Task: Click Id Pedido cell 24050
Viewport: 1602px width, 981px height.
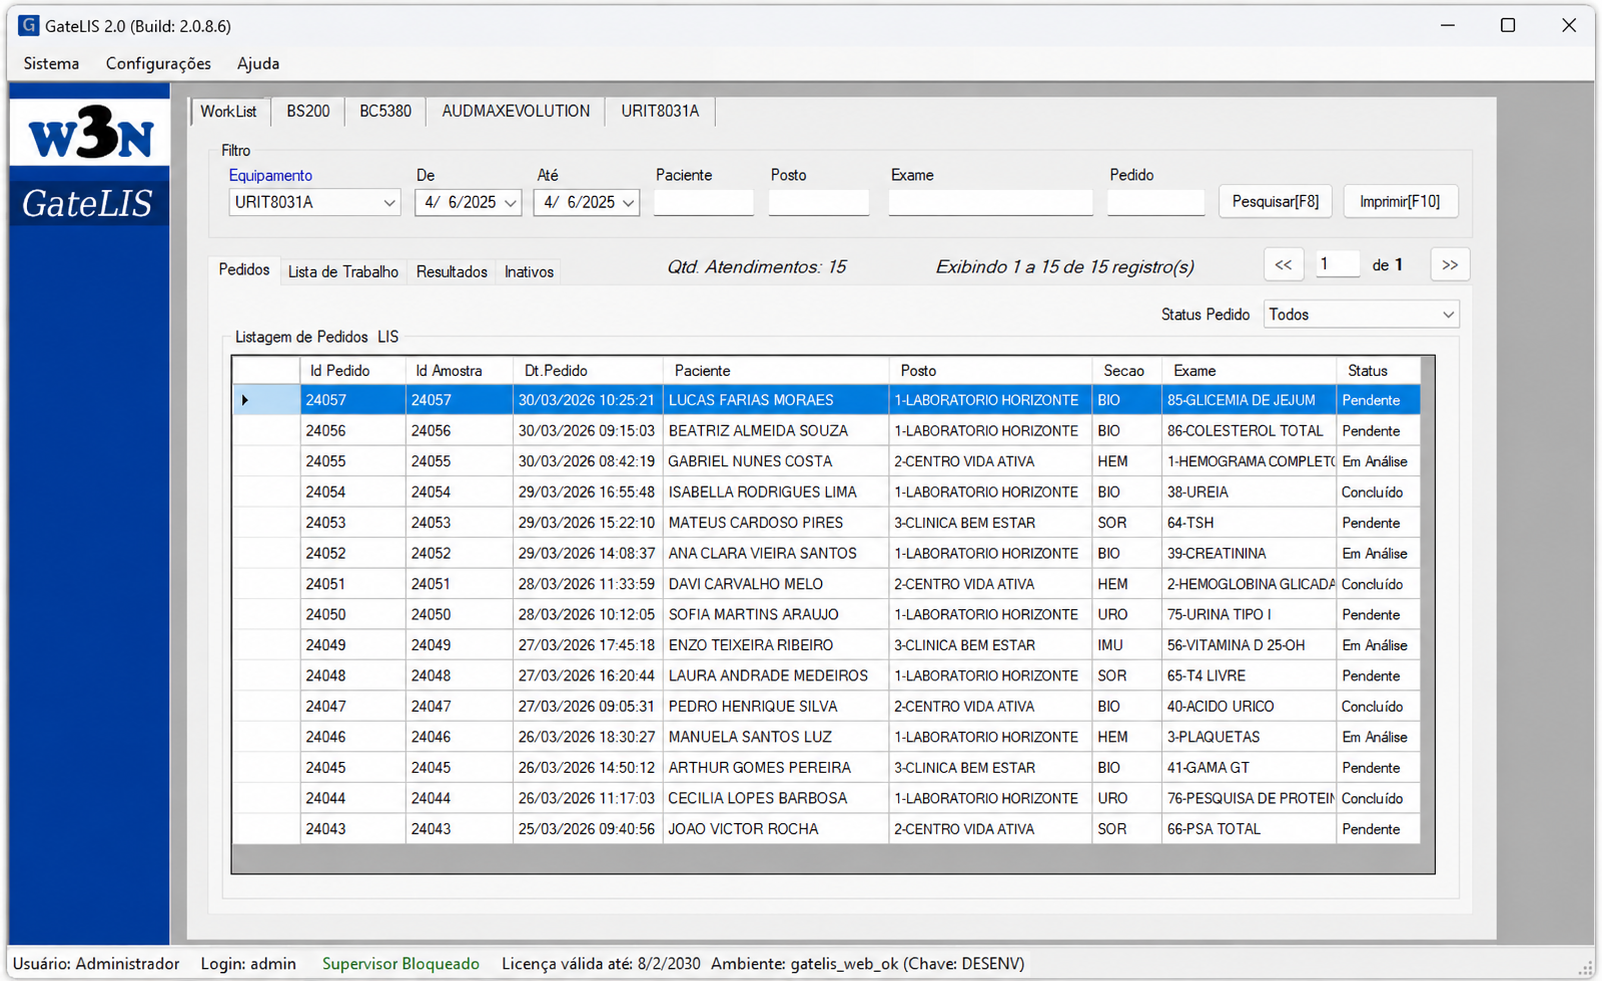Action: [x=353, y=614]
